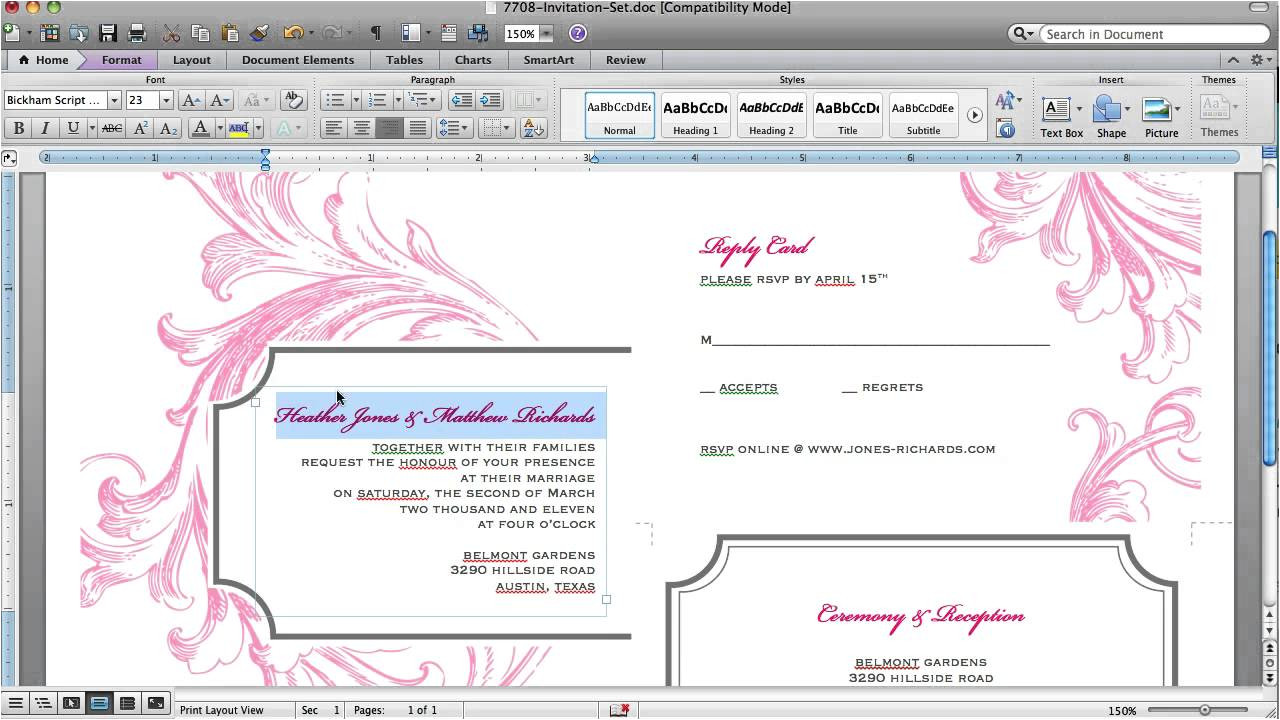Click the Superscript icon

(x=141, y=128)
